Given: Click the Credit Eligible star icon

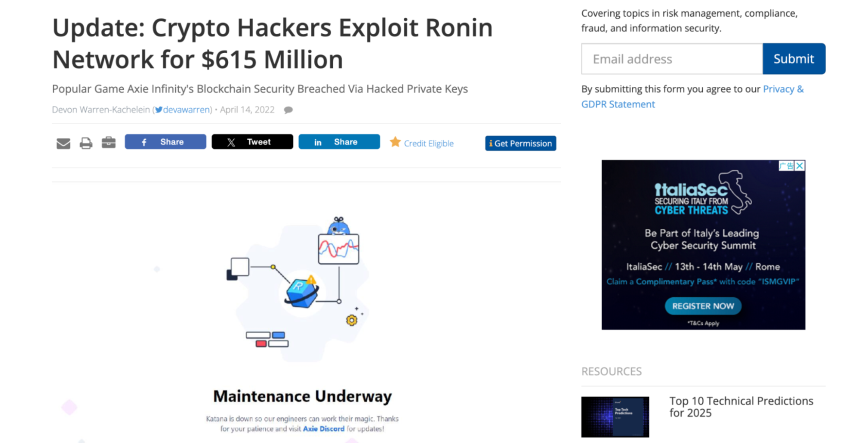Looking at the screenshot, I should [x=395, y=143].
